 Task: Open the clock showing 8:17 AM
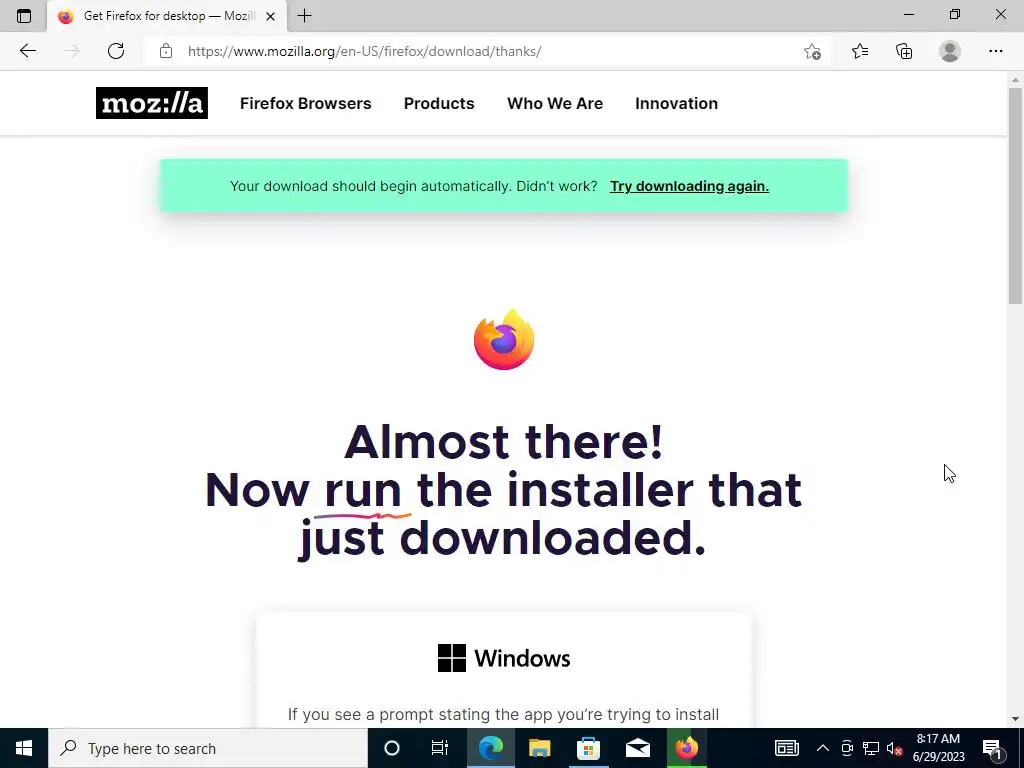click(938, 748)
